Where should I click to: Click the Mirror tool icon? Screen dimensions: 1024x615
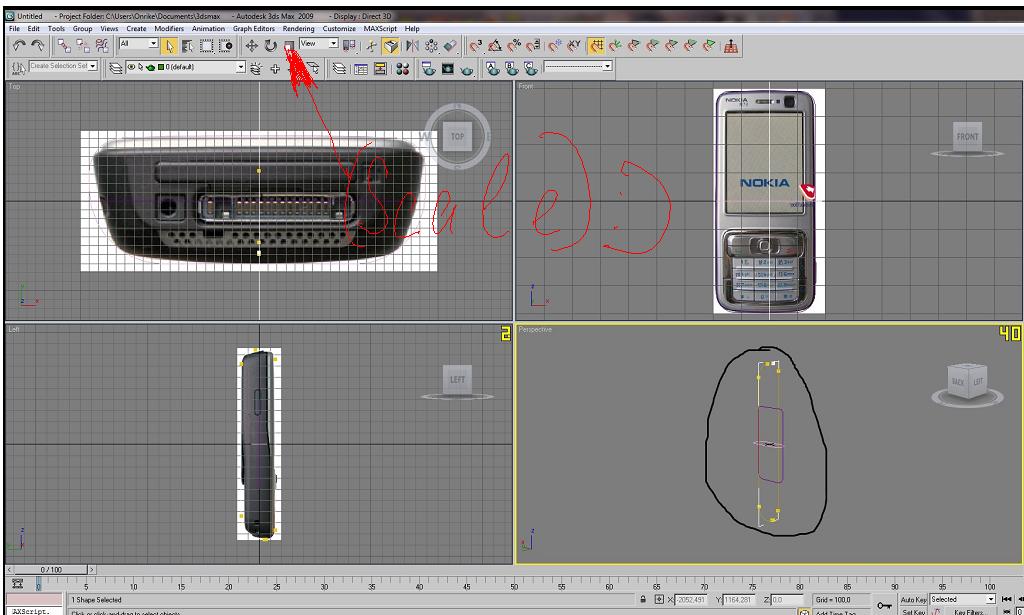click(x=413, y=46)
